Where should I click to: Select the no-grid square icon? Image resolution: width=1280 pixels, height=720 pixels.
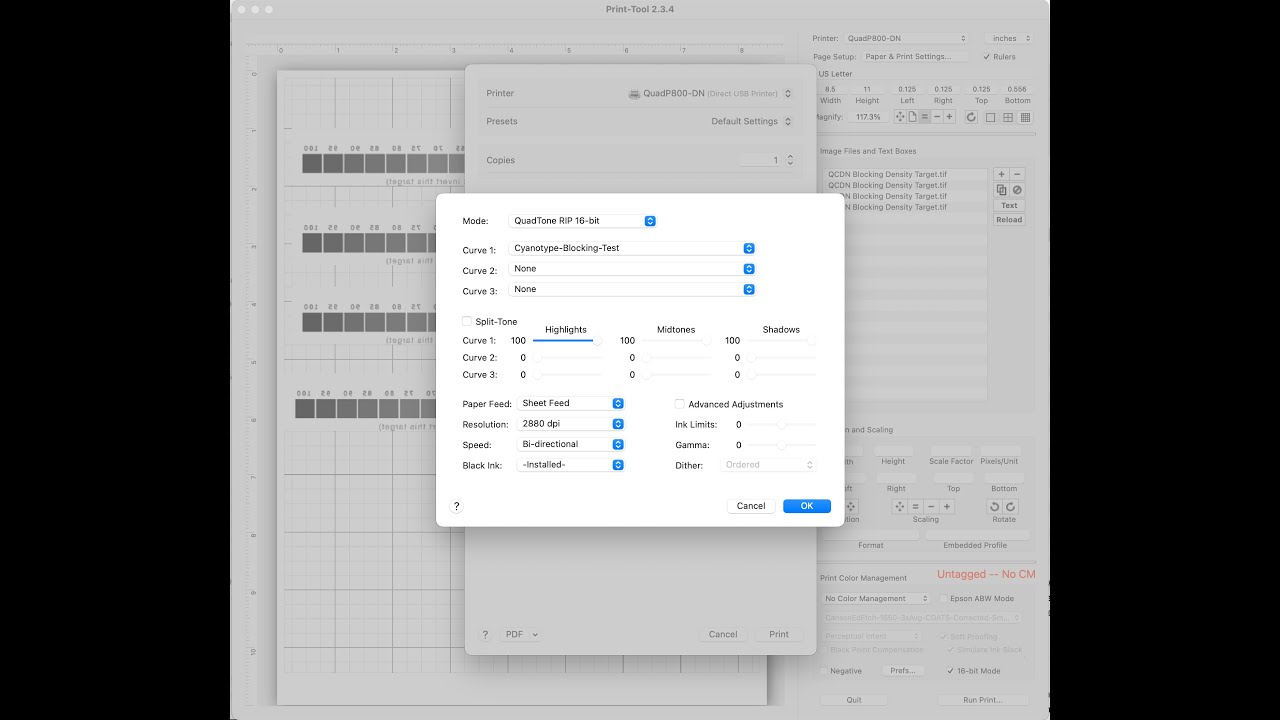(990, 117)
